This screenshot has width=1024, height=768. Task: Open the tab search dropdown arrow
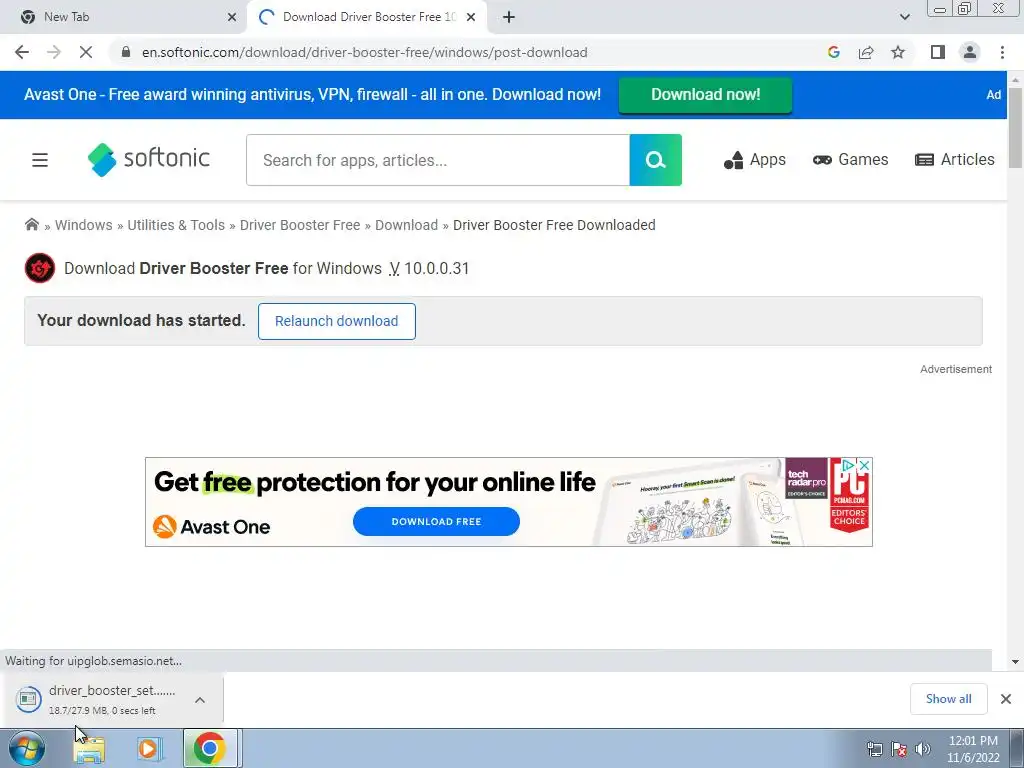tap(904, 17)
